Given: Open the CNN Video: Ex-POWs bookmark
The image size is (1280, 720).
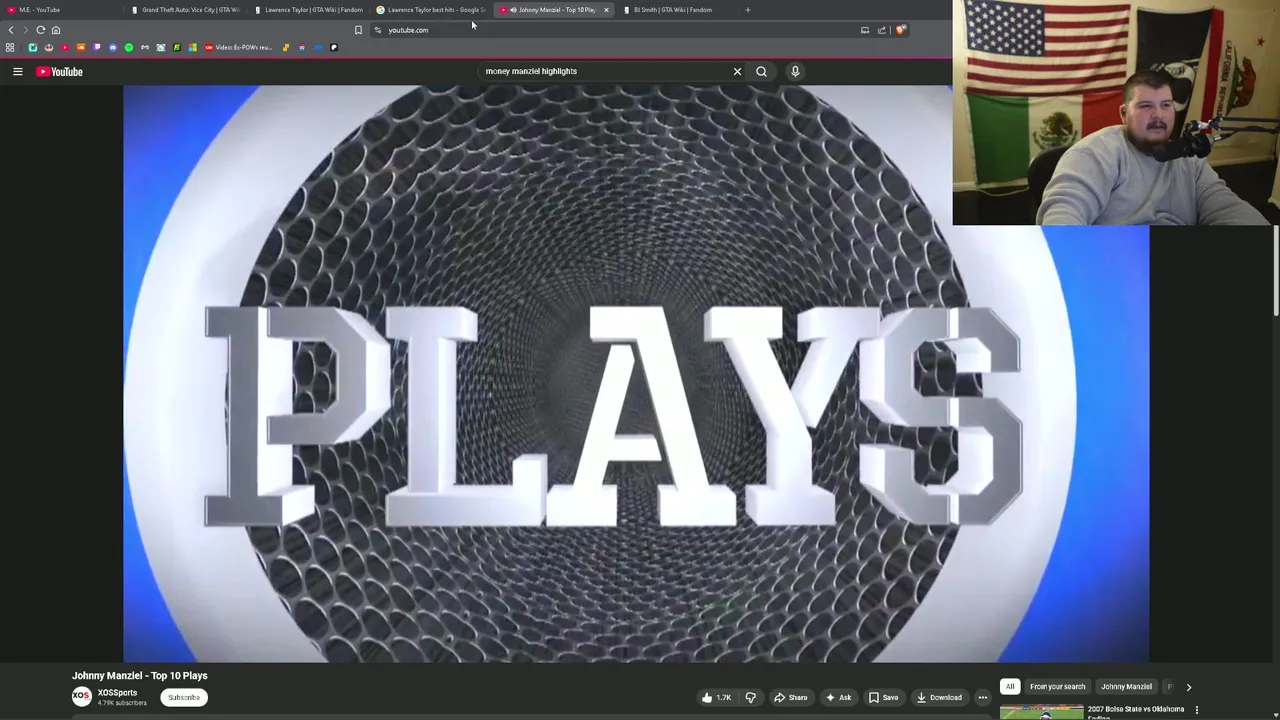Looking at the screenshot, I should 237,47.
